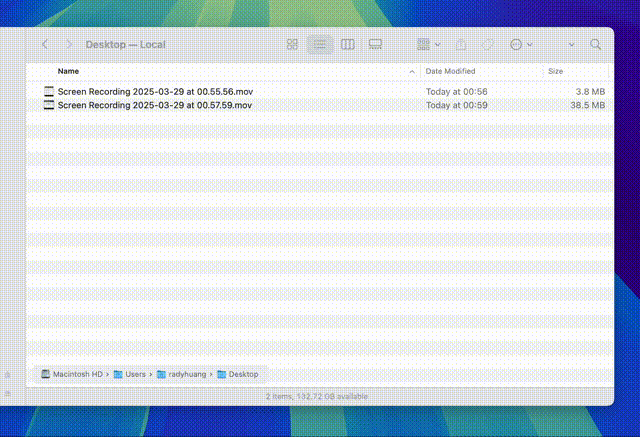Click the Users folder in the path bar
640x437 pixels.
point(130,374)
